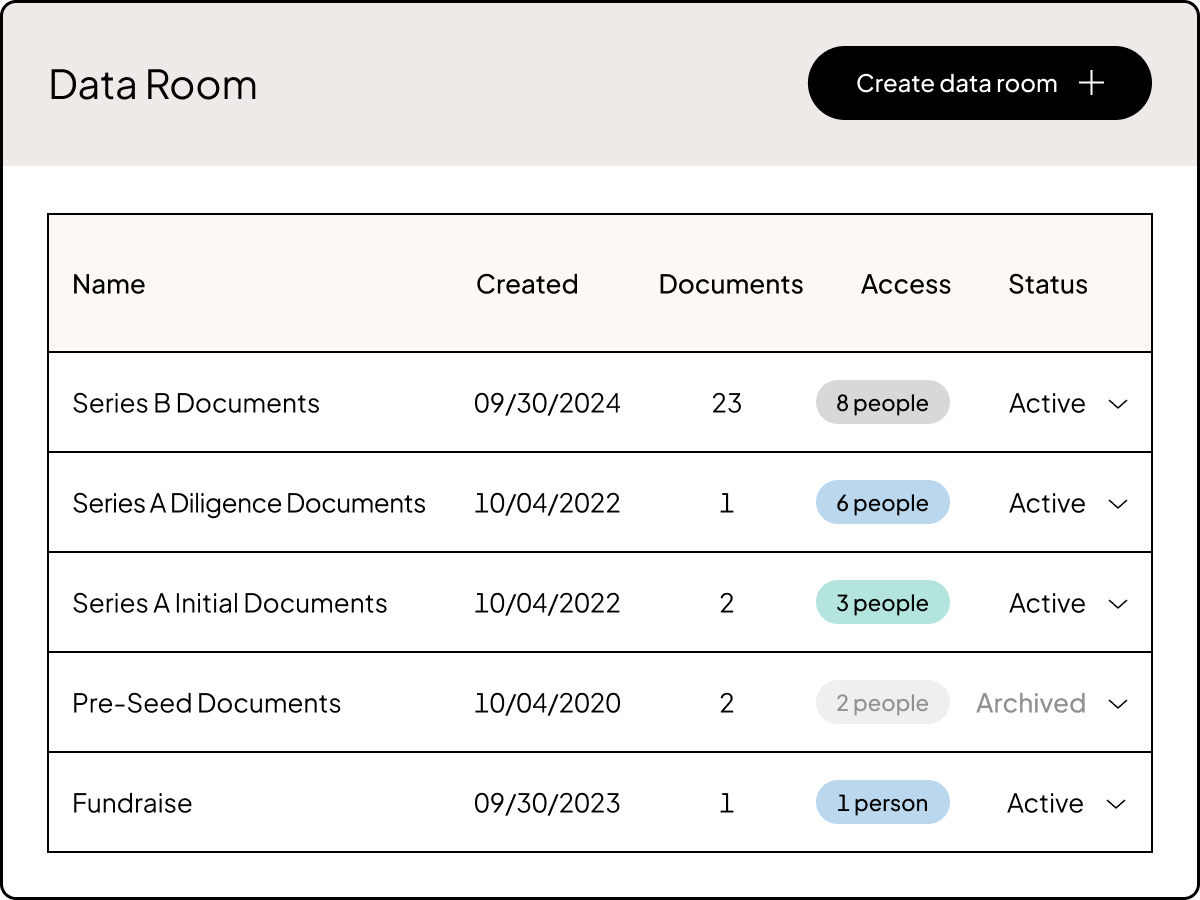Expand the status chevron for Pre-Seed Documents
The image size is (1200, 900).
pyautogui.click(x=1118, y=703)
